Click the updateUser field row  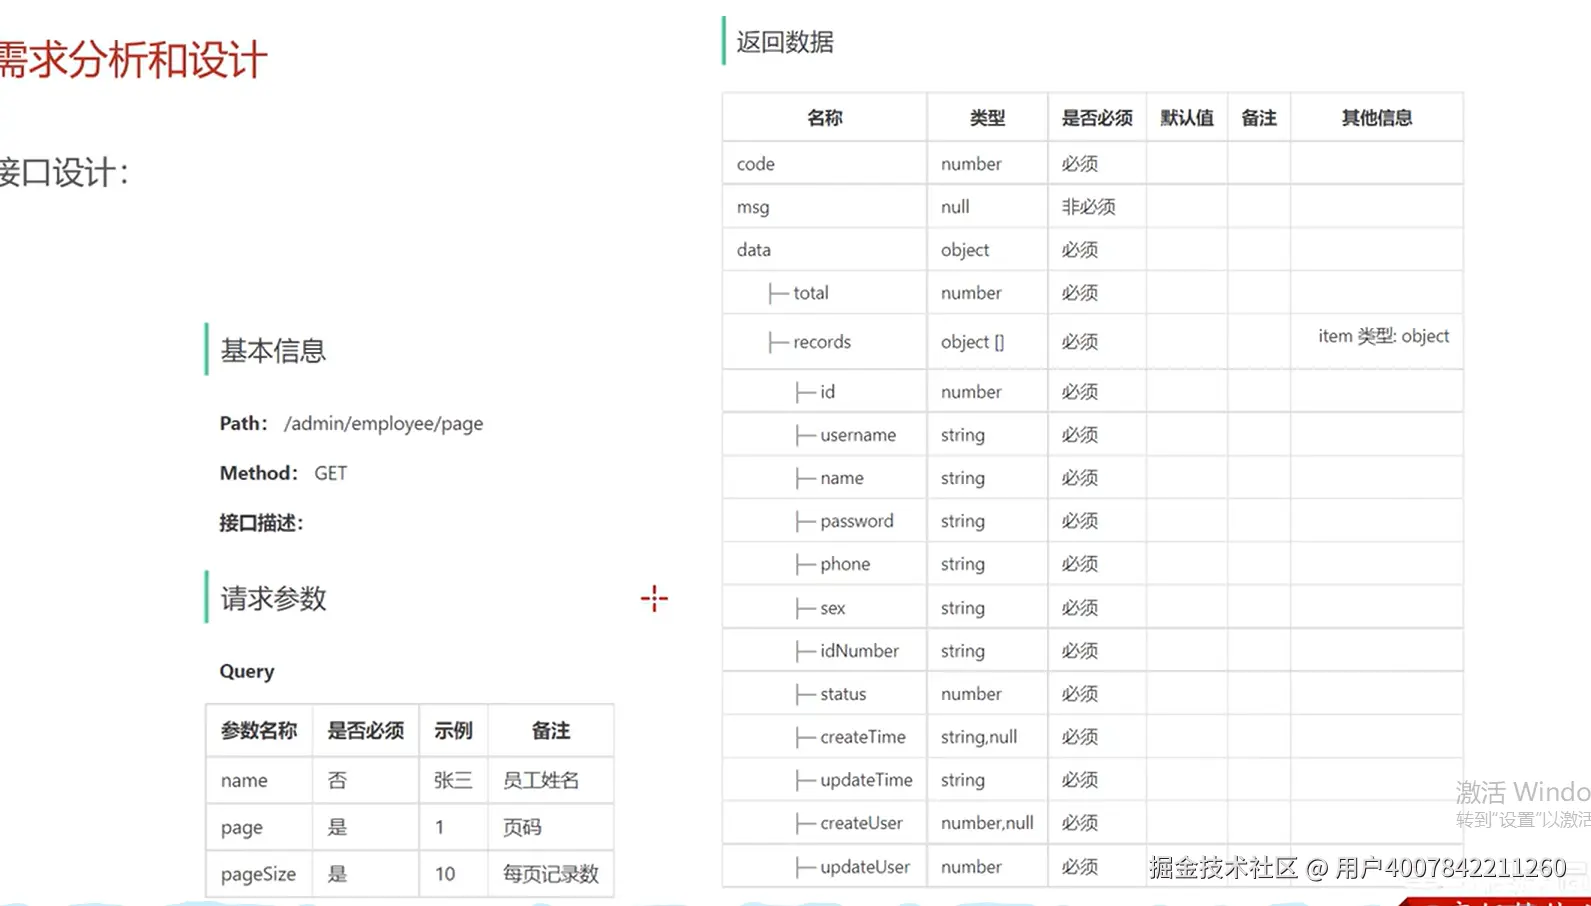pyautogui.click(x=864, y=867)
